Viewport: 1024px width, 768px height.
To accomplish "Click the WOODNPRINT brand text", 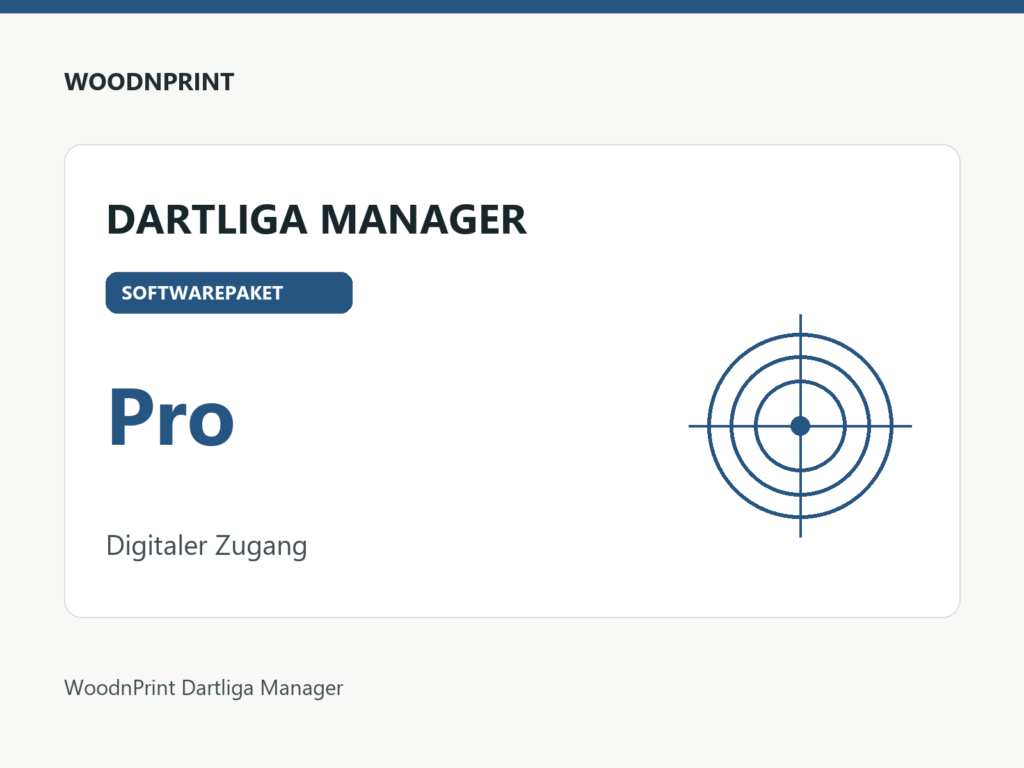I will click(x=149, y=82).
